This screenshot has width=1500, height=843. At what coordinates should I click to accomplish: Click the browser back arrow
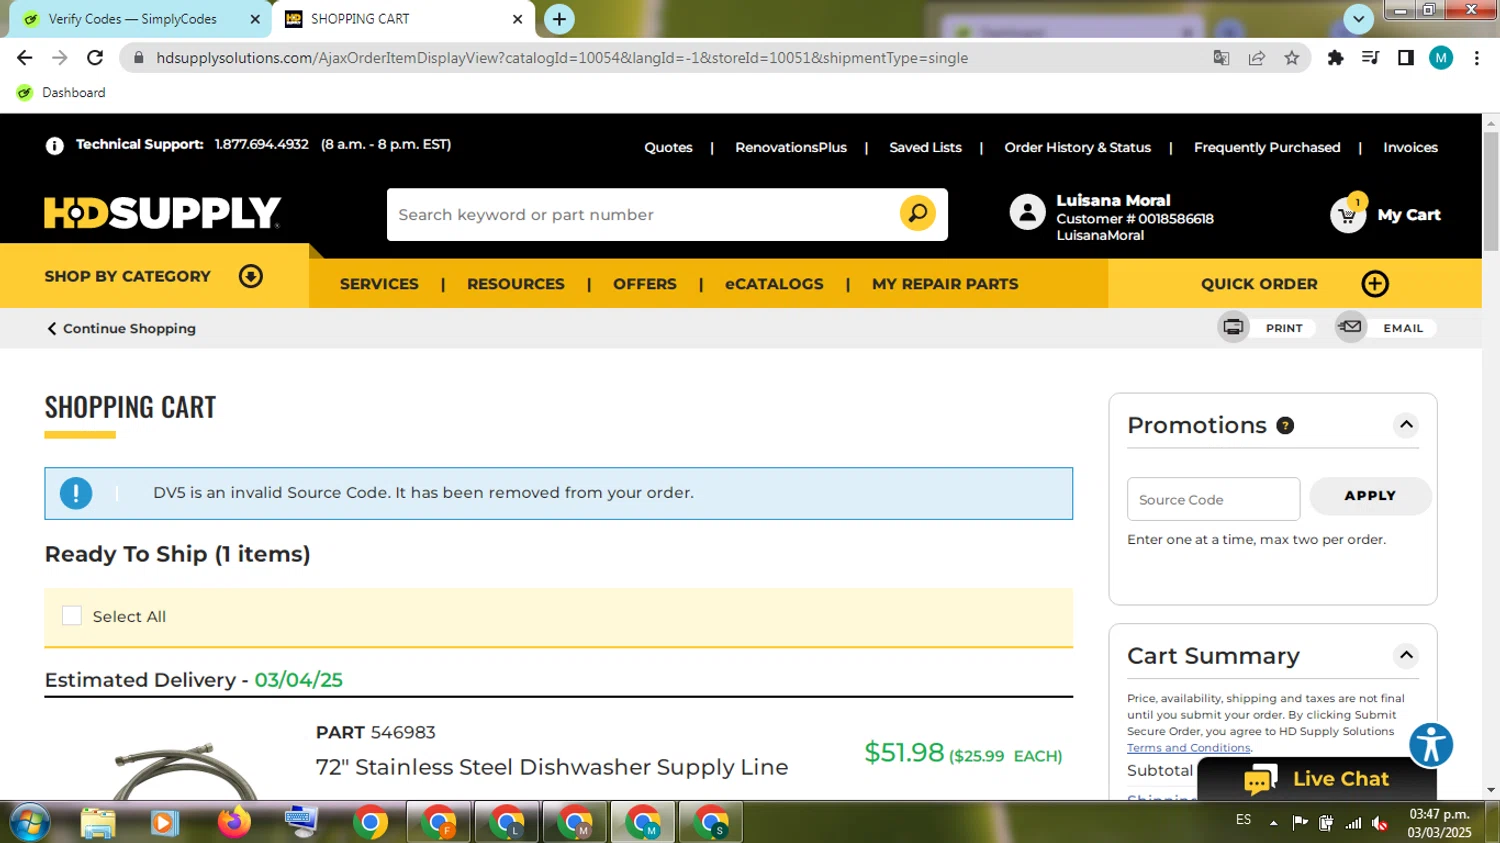pyautogui.click(x=24, y=58)
